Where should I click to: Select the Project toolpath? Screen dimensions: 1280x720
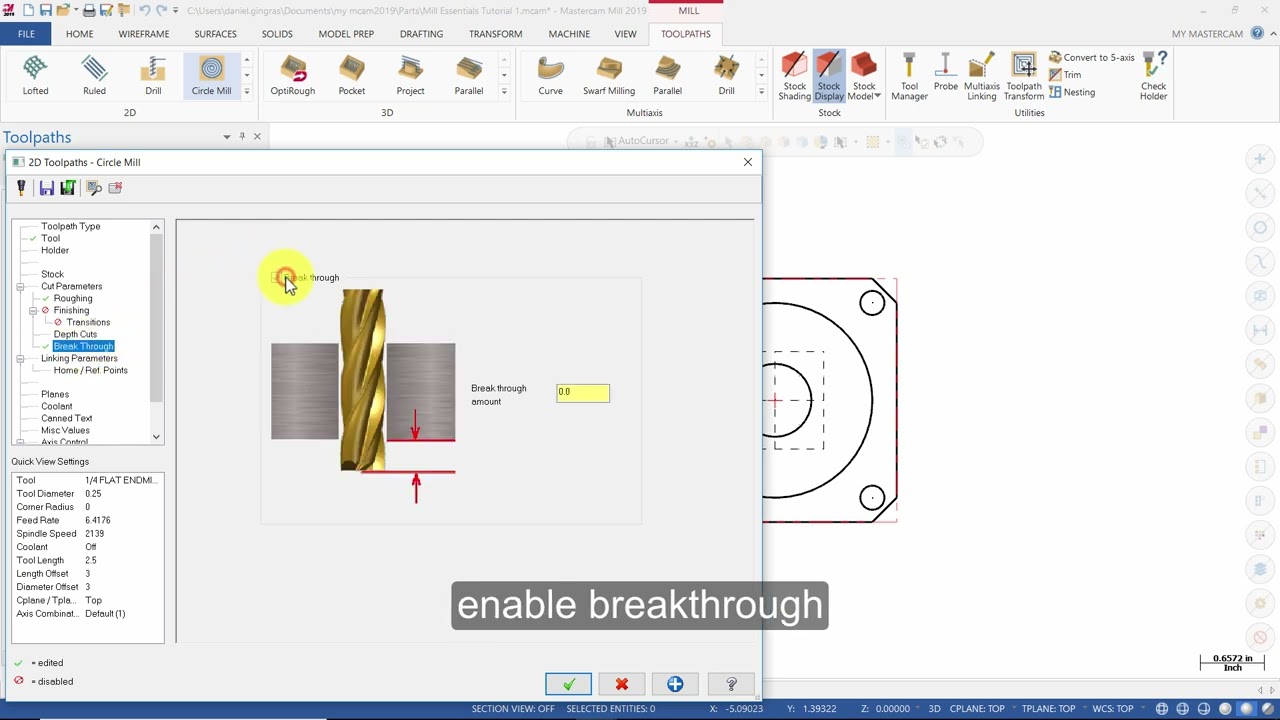410,76
